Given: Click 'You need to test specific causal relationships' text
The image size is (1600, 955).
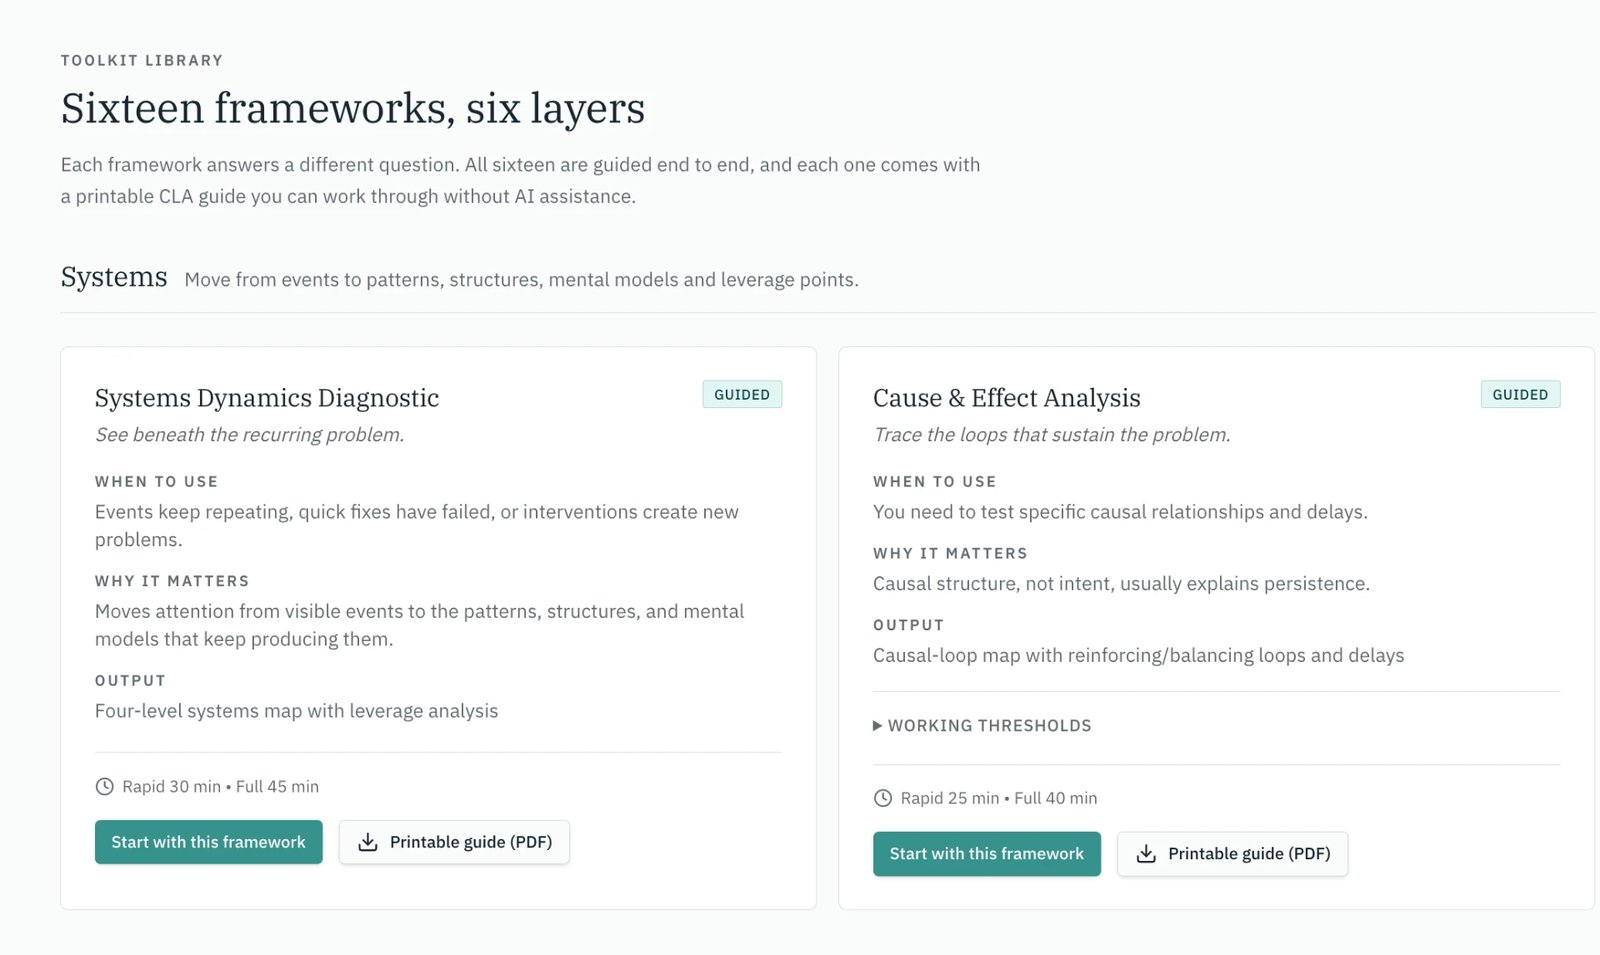Looking at the screenshot, I should pyautogui.click(x=1120, y=512).
